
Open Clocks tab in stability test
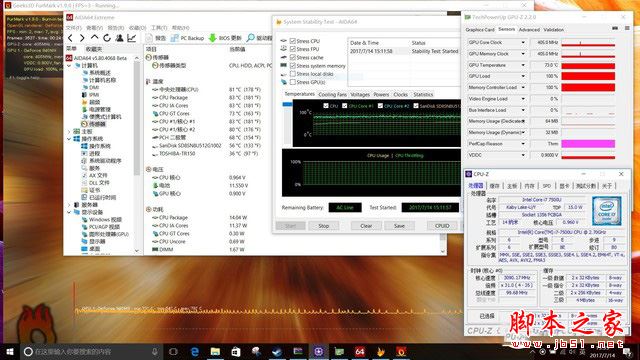click(x=400, y=94)
